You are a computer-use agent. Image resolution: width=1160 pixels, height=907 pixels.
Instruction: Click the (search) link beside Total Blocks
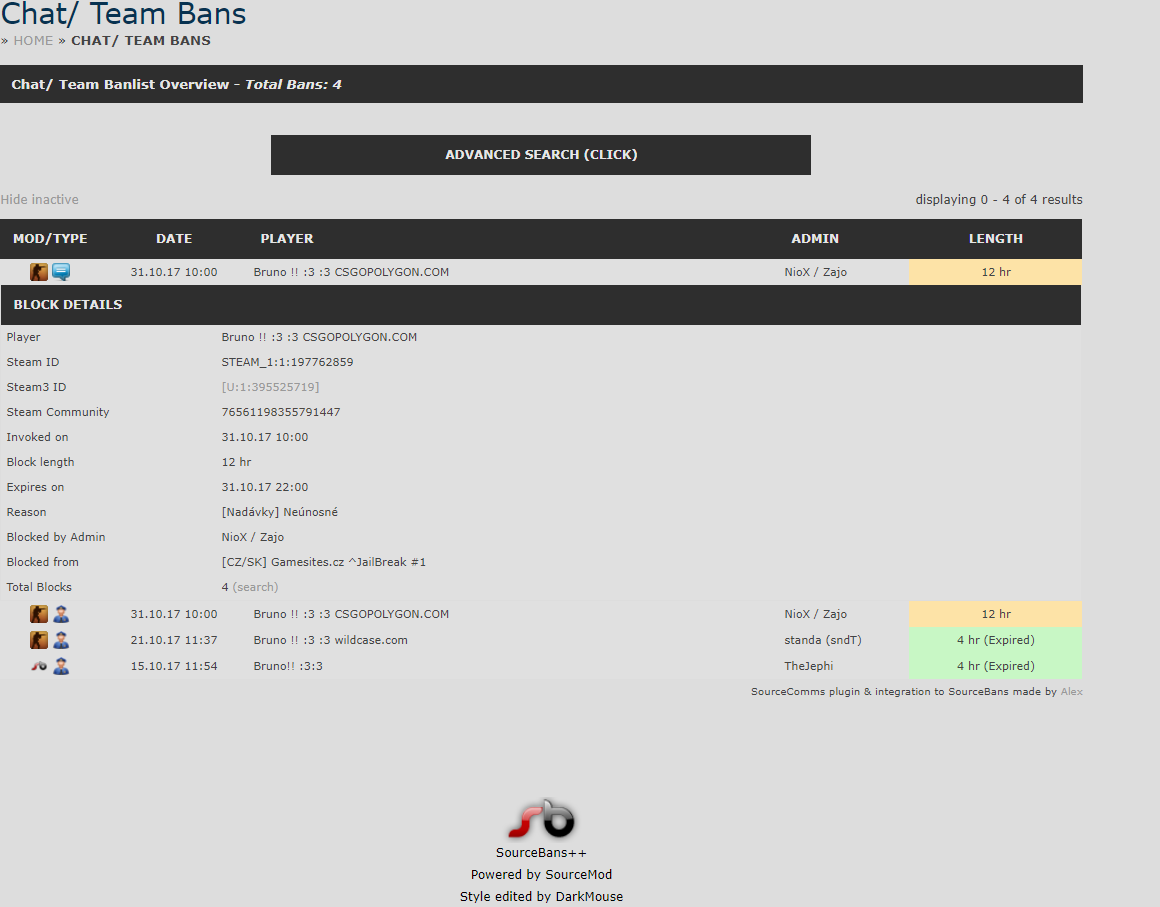[255, 587]
